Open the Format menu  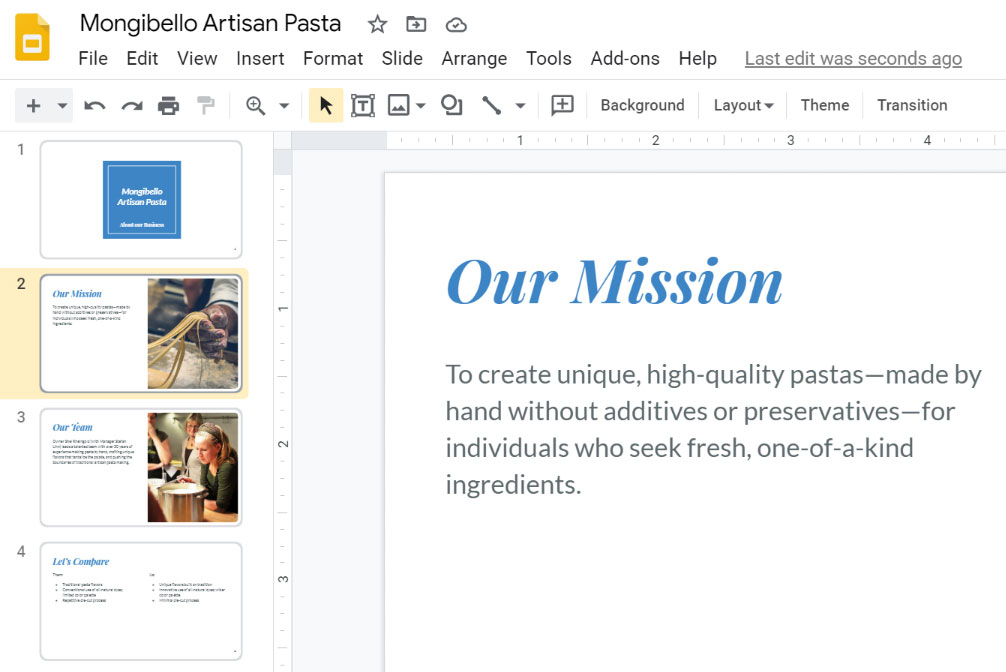333,58
